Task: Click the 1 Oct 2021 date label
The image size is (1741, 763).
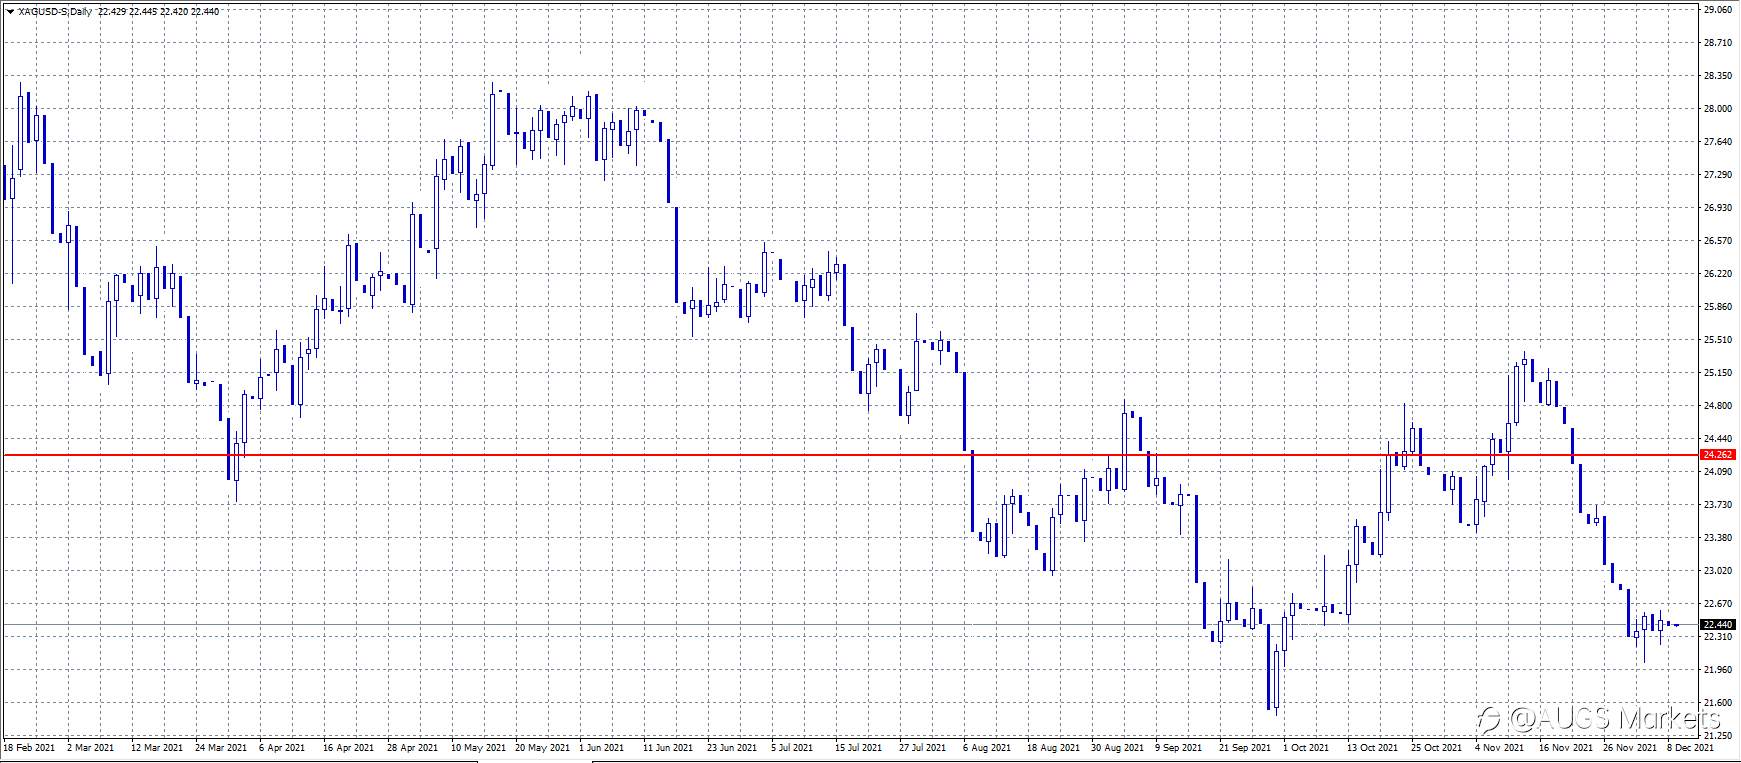Action: (1306, 747)
